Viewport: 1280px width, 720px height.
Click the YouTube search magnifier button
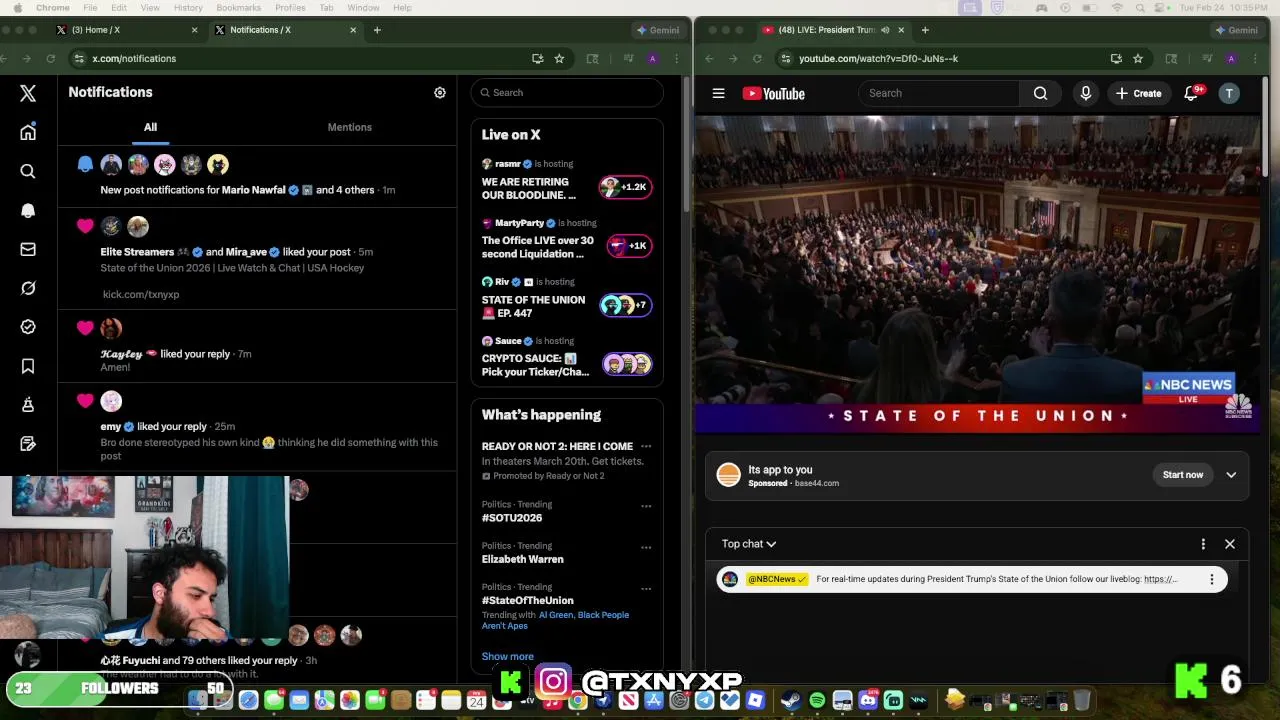(1040, 93)
